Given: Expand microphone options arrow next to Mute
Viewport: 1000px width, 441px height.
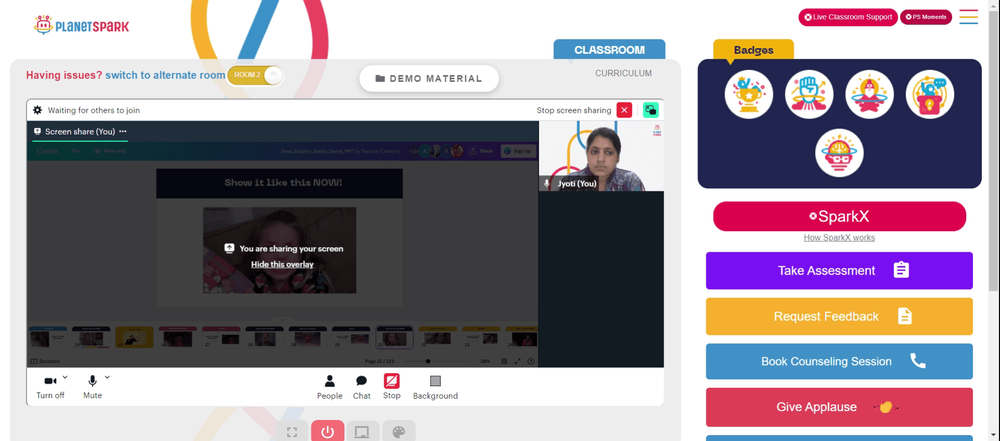Looking at the screenshot, I should 107,377.
